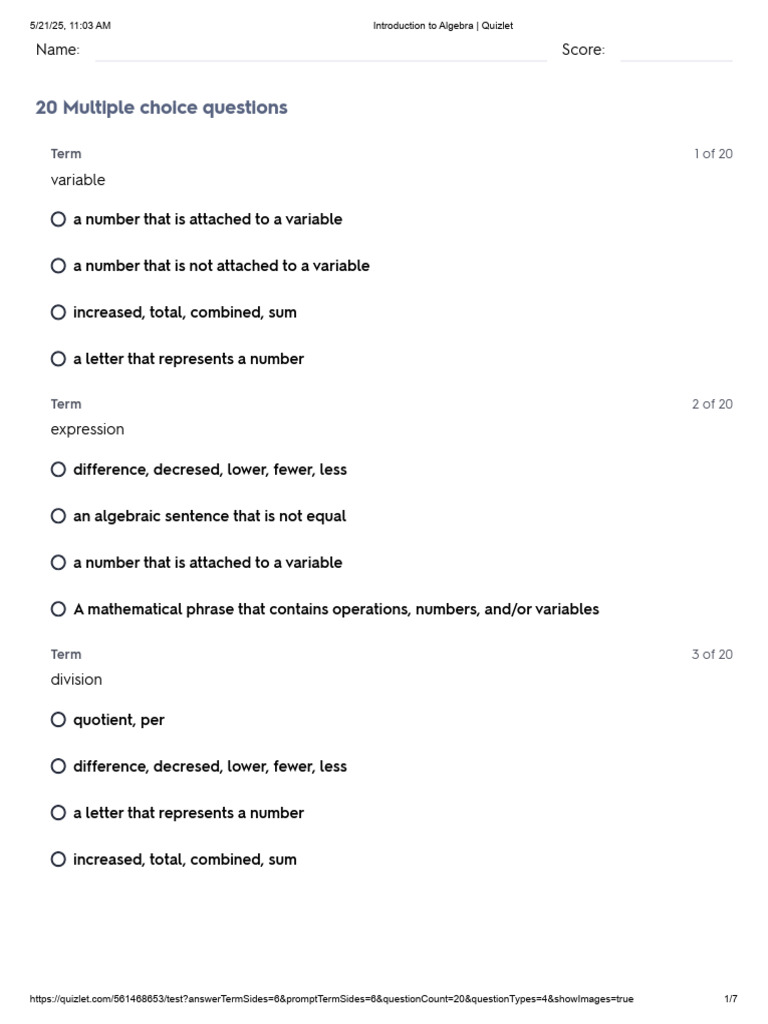Click the '20 Multiple choice questions' heading
The image size is (768, 1024).
tap(161, 107)
